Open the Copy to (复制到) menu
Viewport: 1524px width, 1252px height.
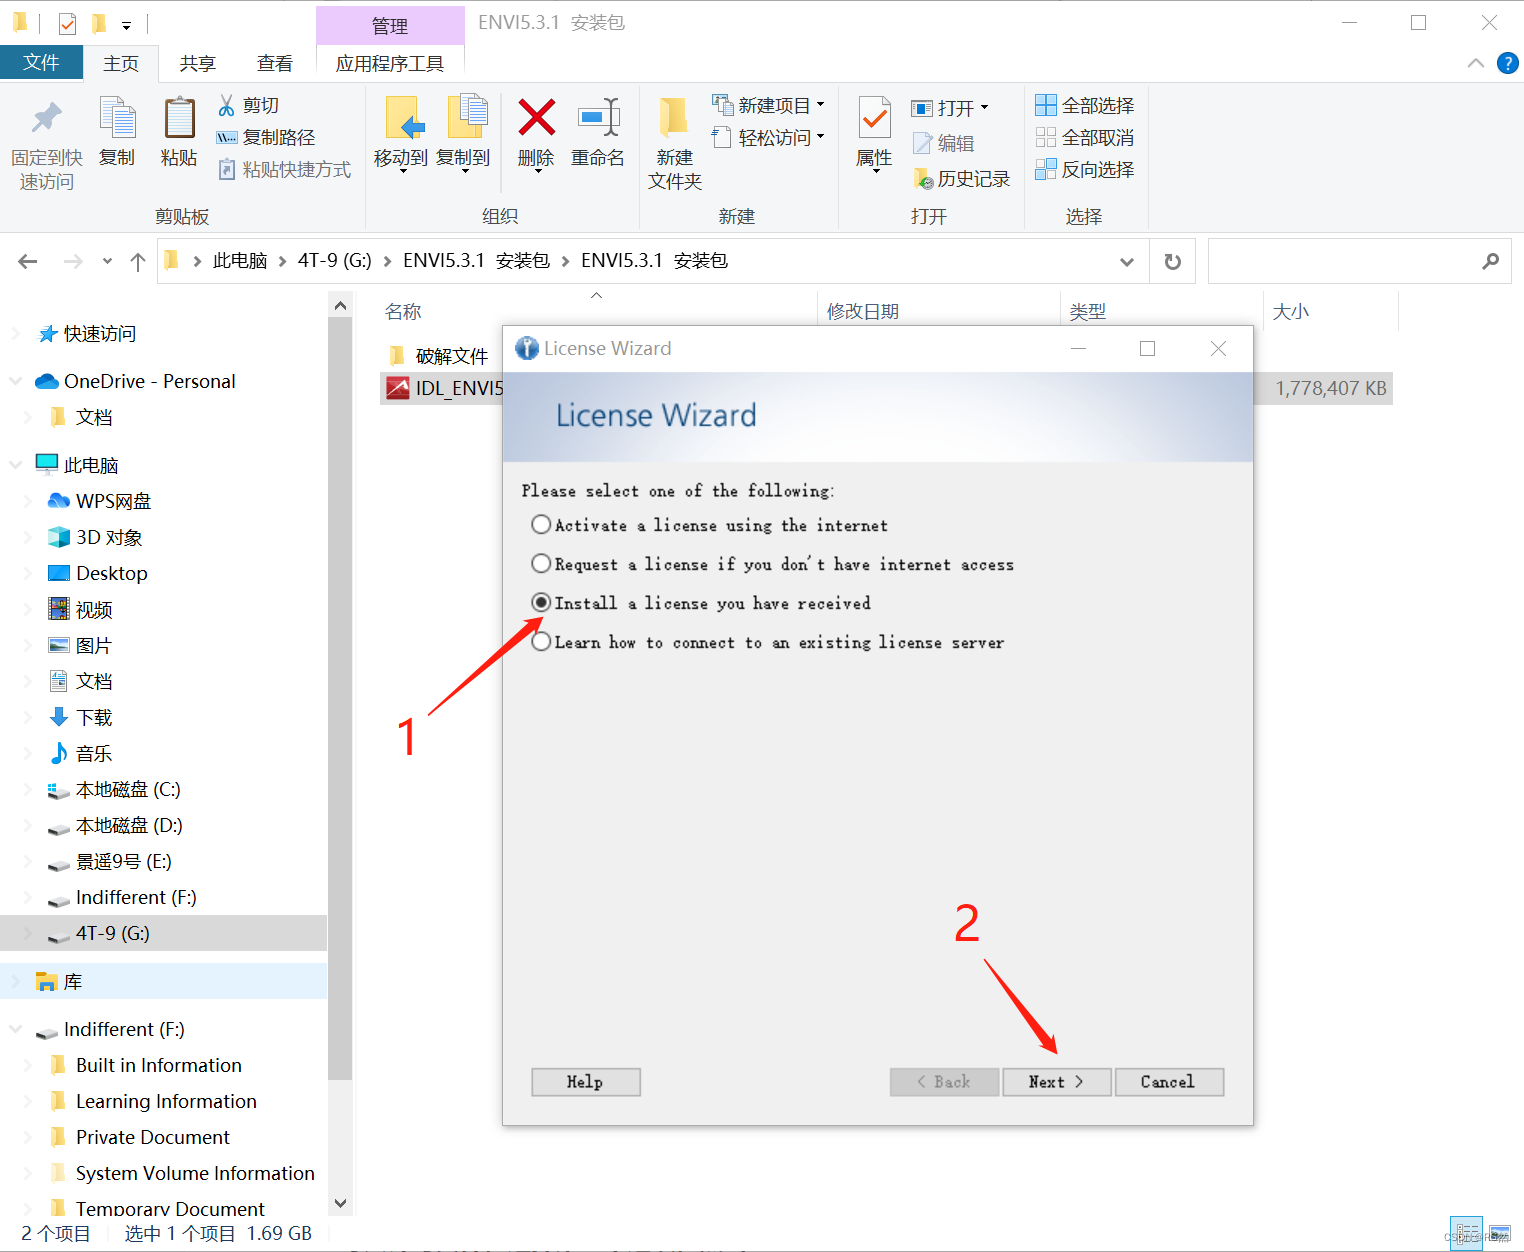pyautogui.click(x=463, y=134)
